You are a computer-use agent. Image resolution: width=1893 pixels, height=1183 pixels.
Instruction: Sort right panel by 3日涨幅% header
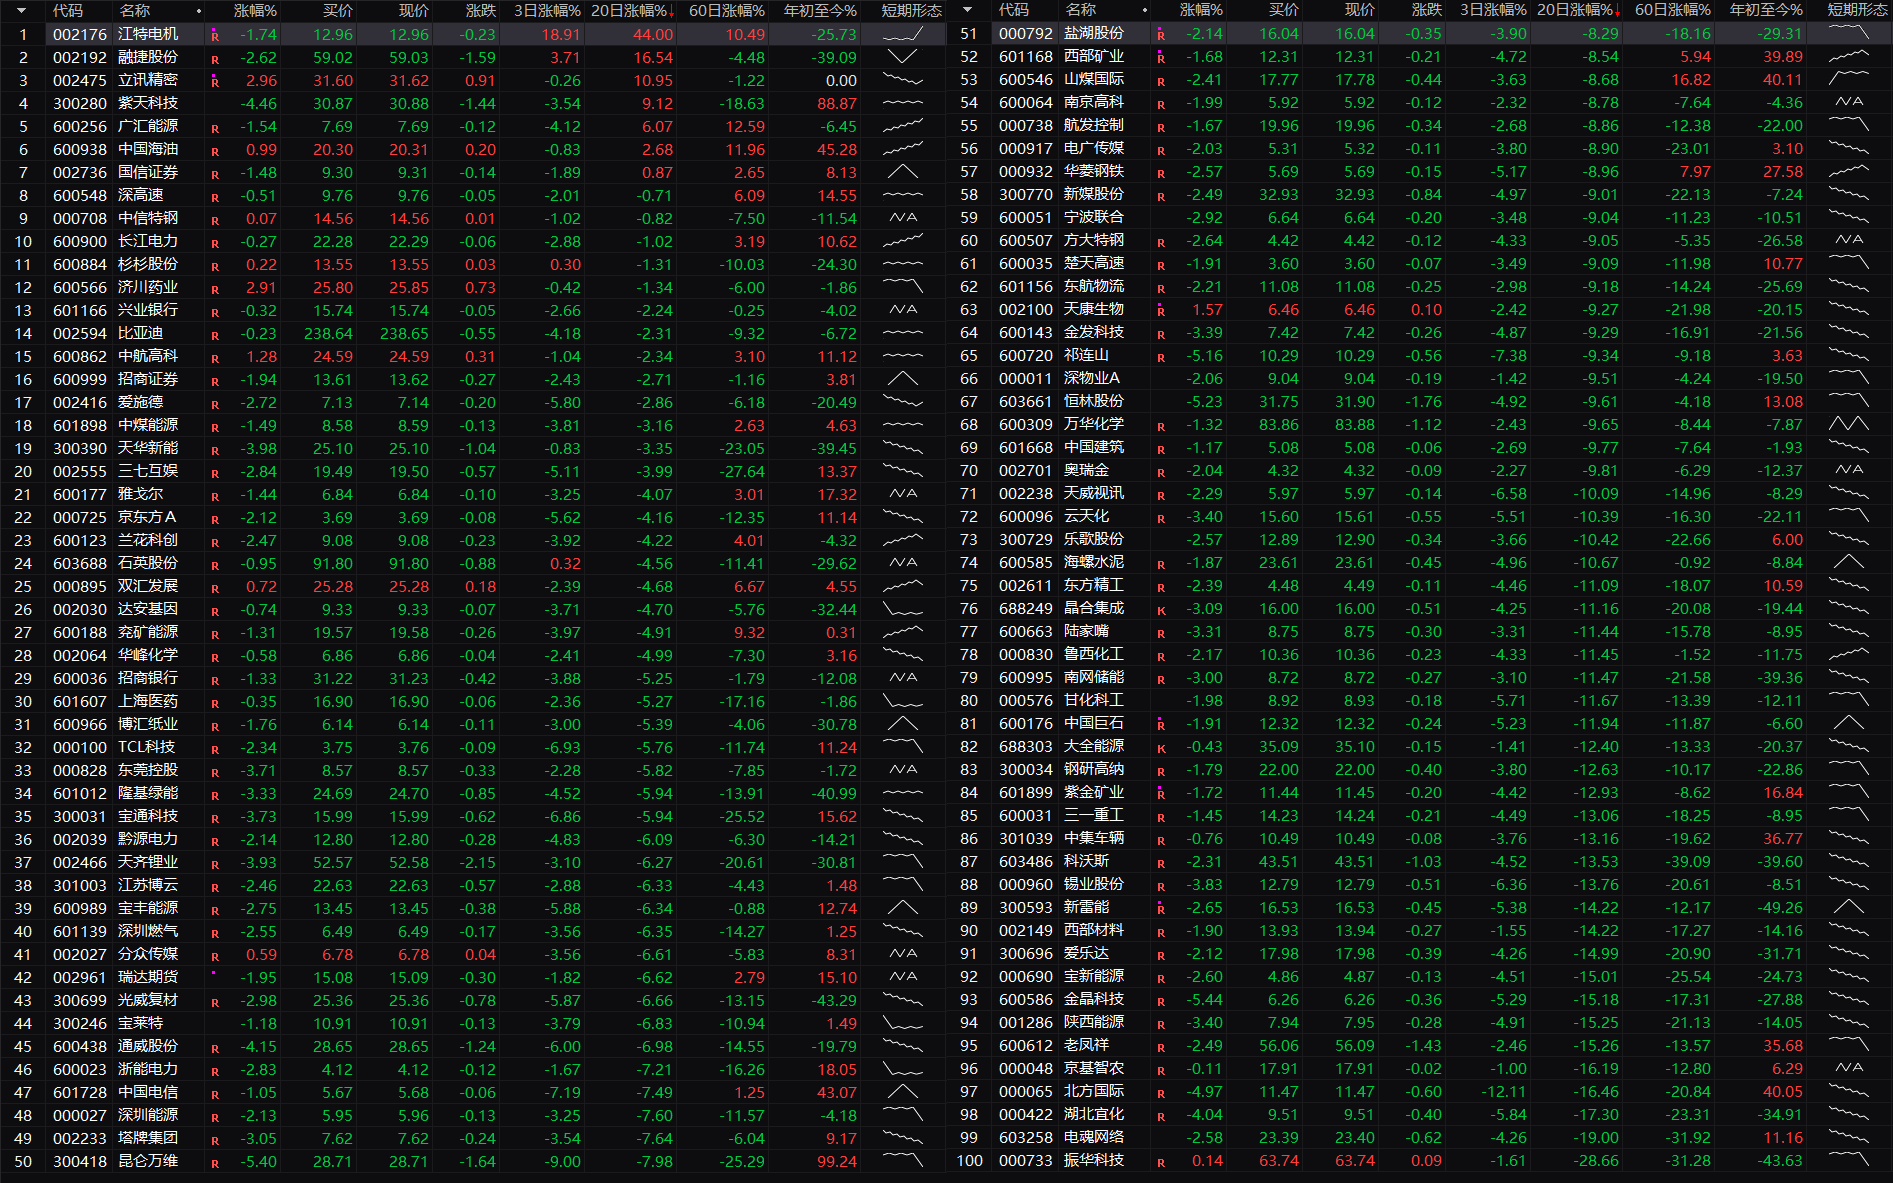(x=1493, y=10)
